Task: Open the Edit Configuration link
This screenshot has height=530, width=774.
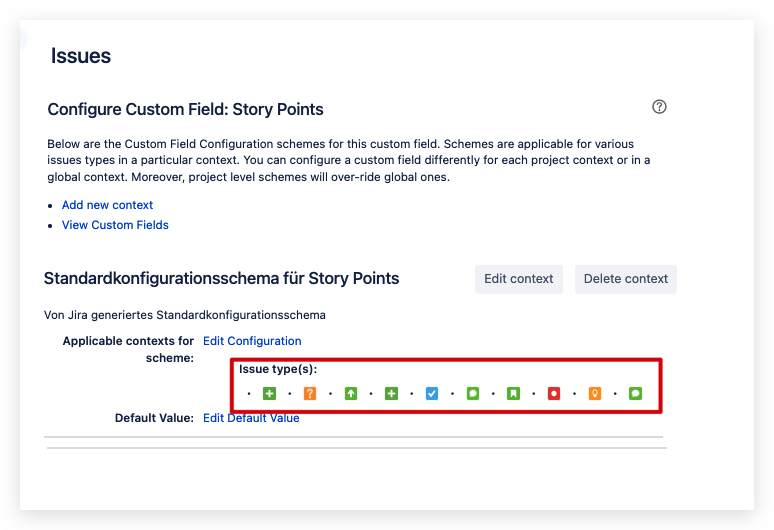Action: (x=252, y=341)
